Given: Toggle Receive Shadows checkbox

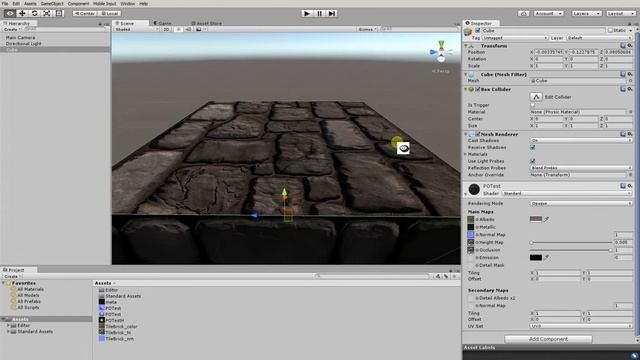Looking at the screenshot, I should (x=533, y=147).
